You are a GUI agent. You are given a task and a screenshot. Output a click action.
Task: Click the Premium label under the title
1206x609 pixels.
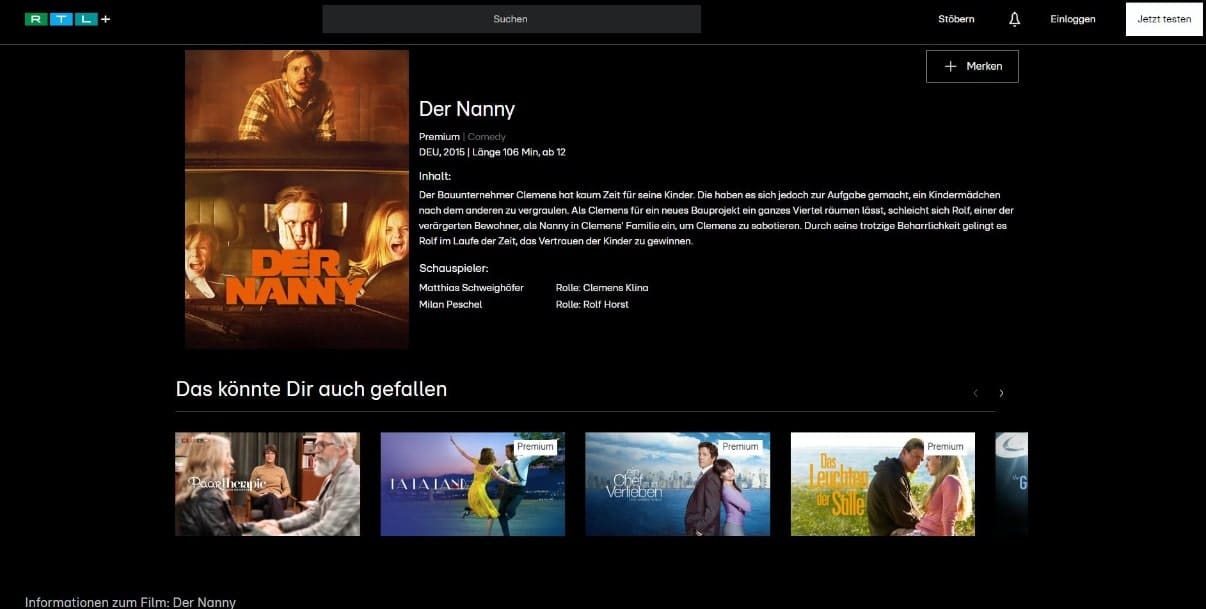pyautogui.click(x=439, y=137)
